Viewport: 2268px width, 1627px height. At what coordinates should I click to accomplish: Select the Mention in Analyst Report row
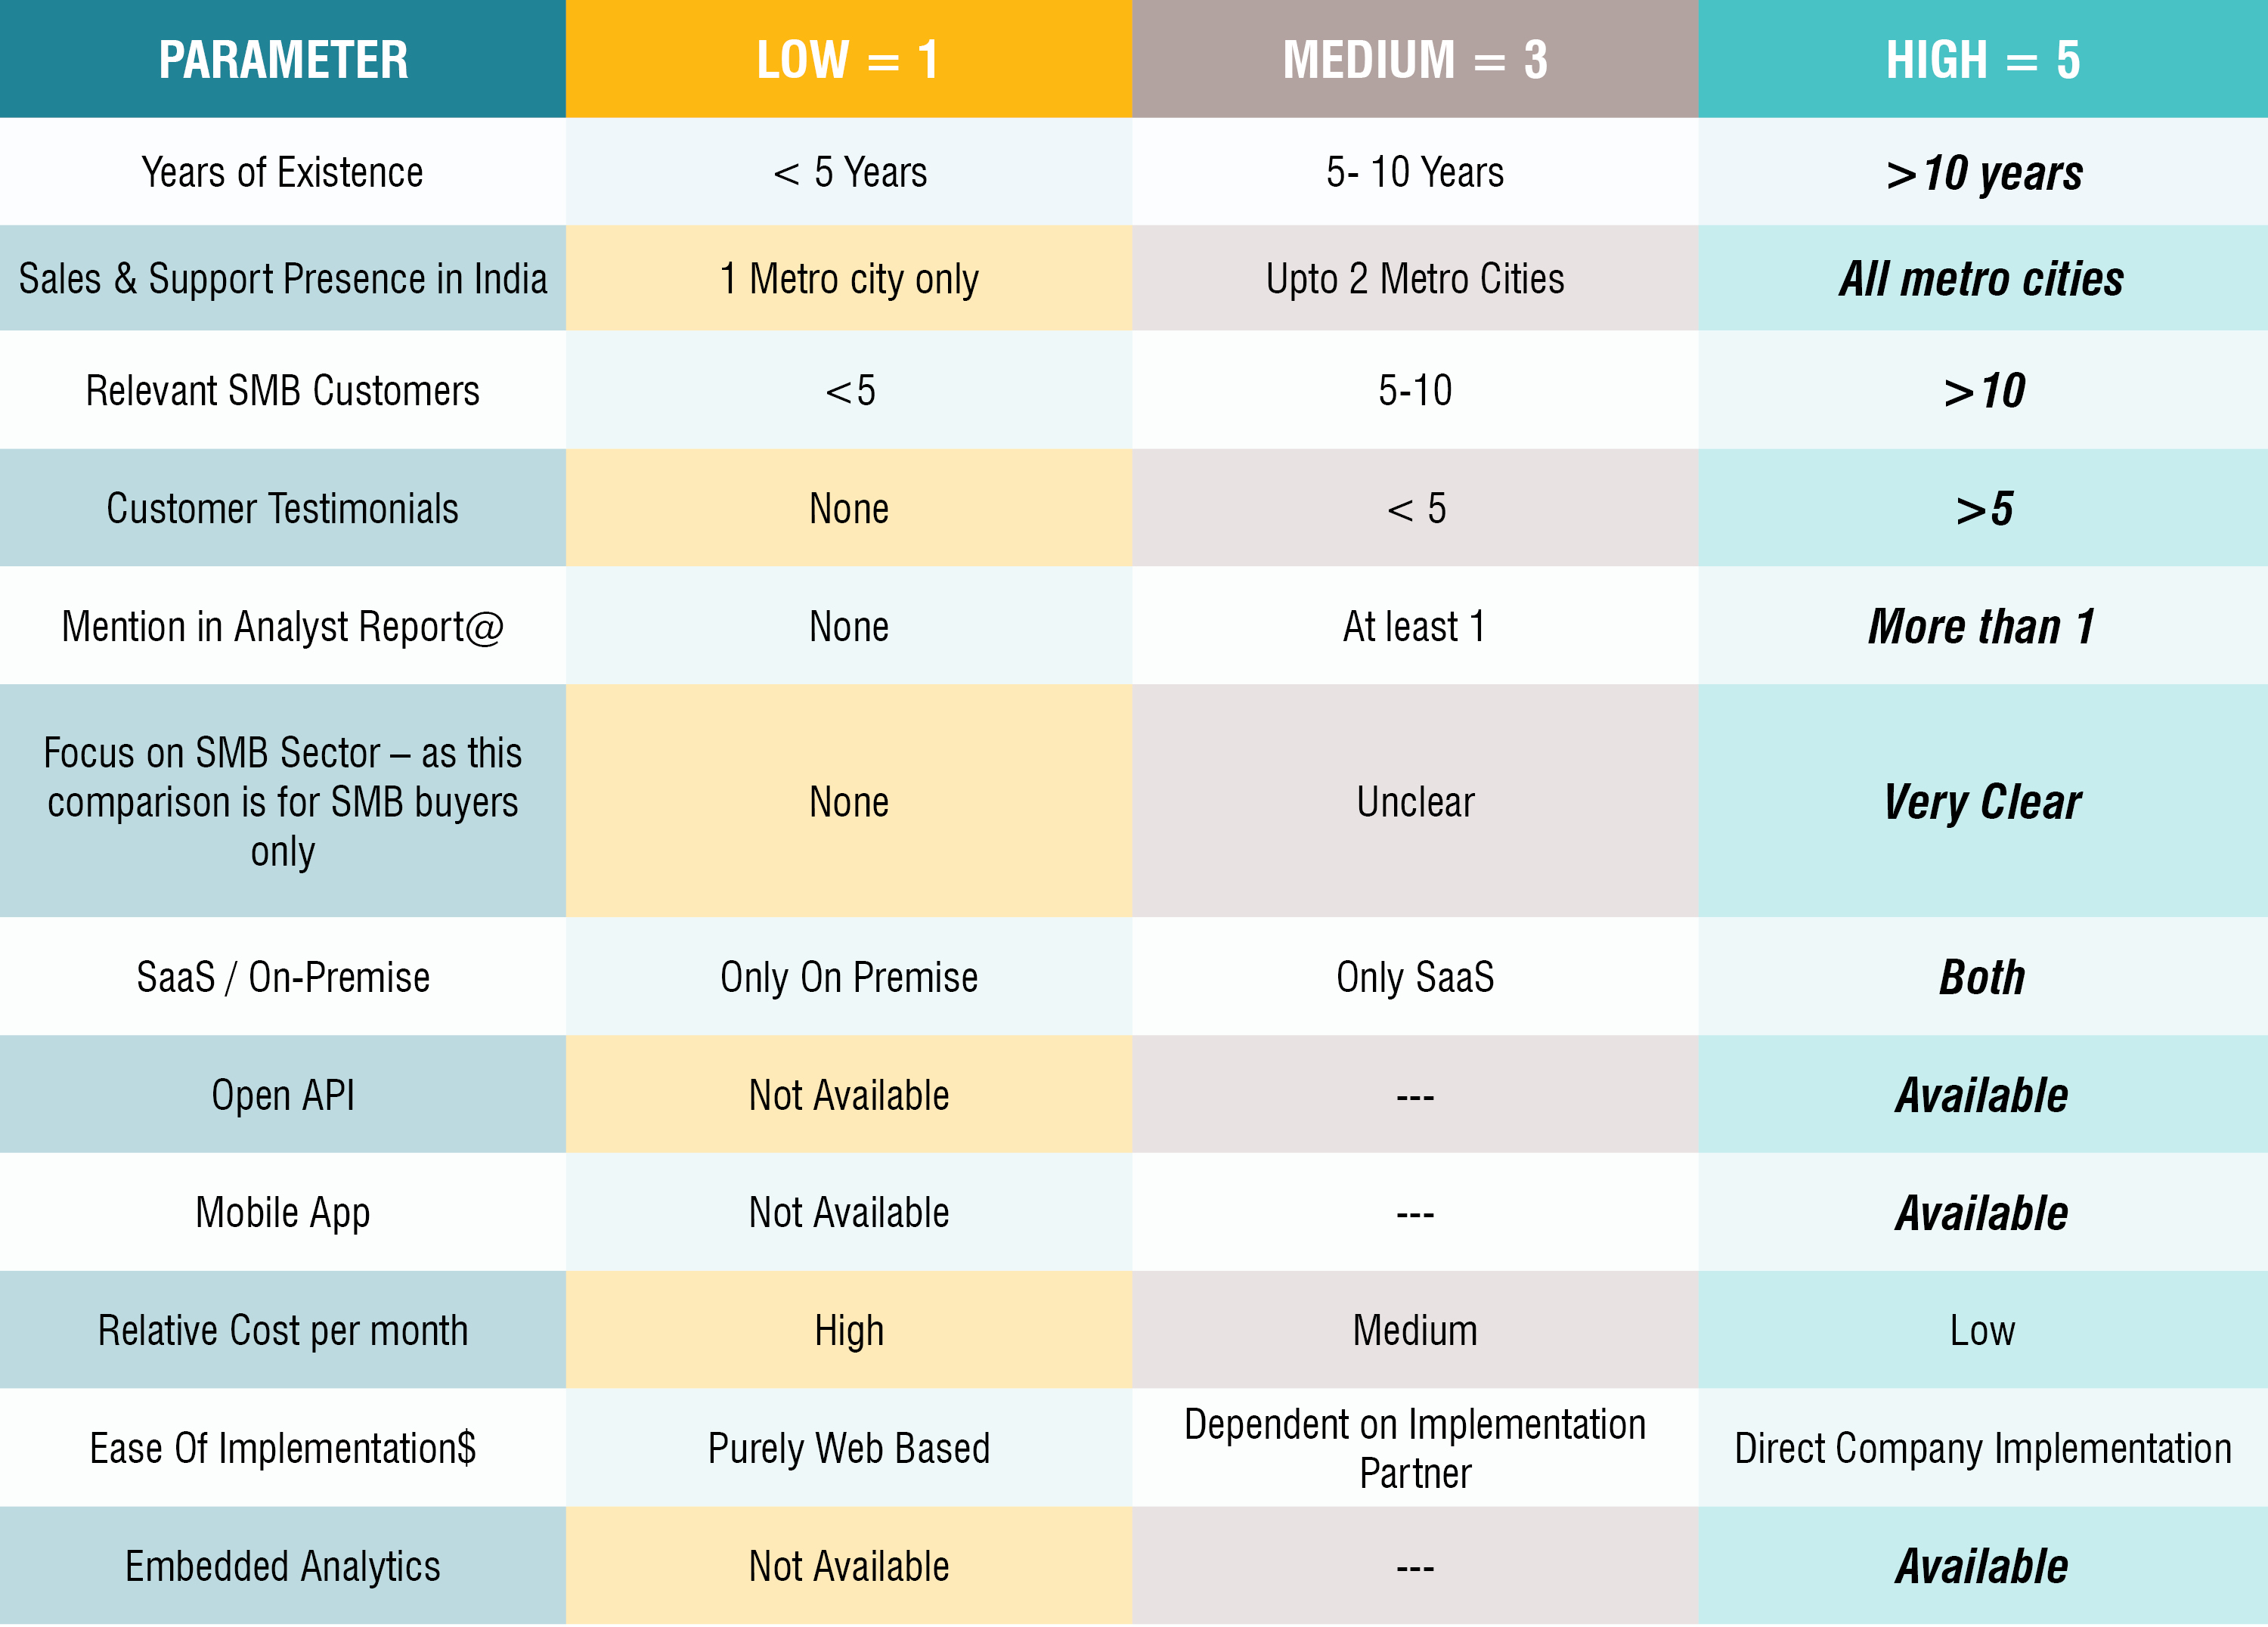pos(1132,625)
